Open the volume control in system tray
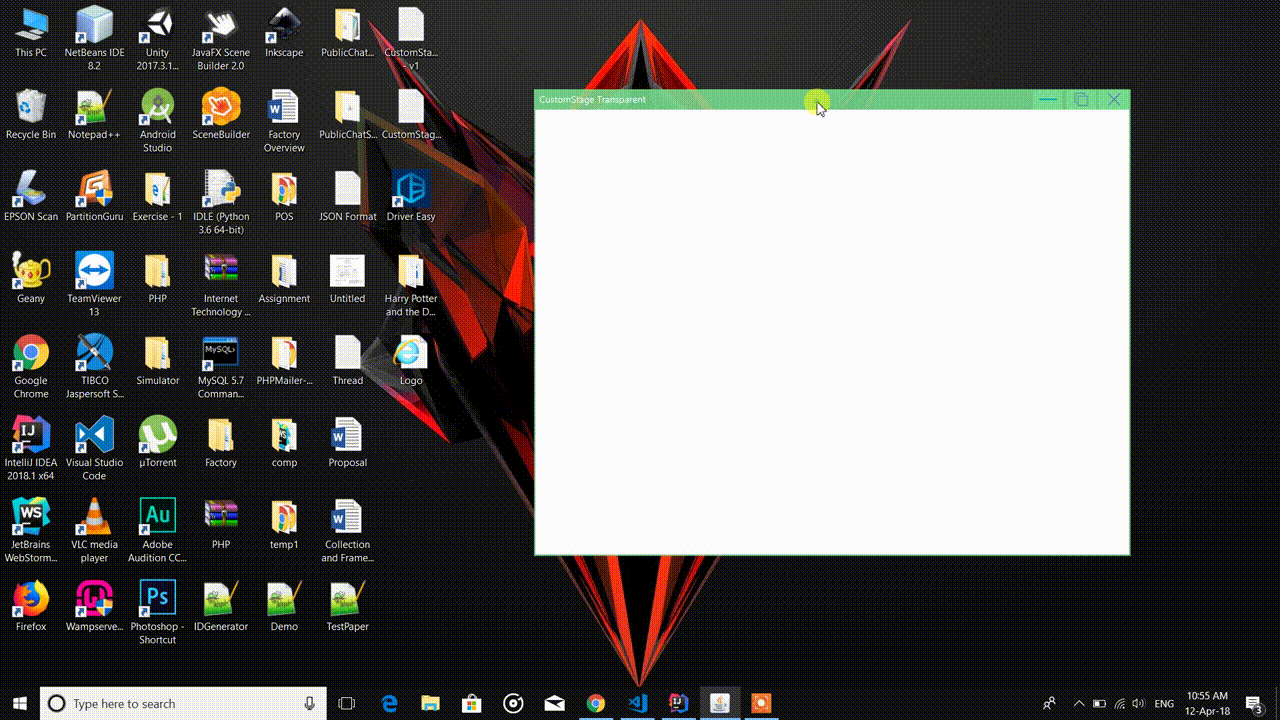1280x720 pixels. point(1140,704)
